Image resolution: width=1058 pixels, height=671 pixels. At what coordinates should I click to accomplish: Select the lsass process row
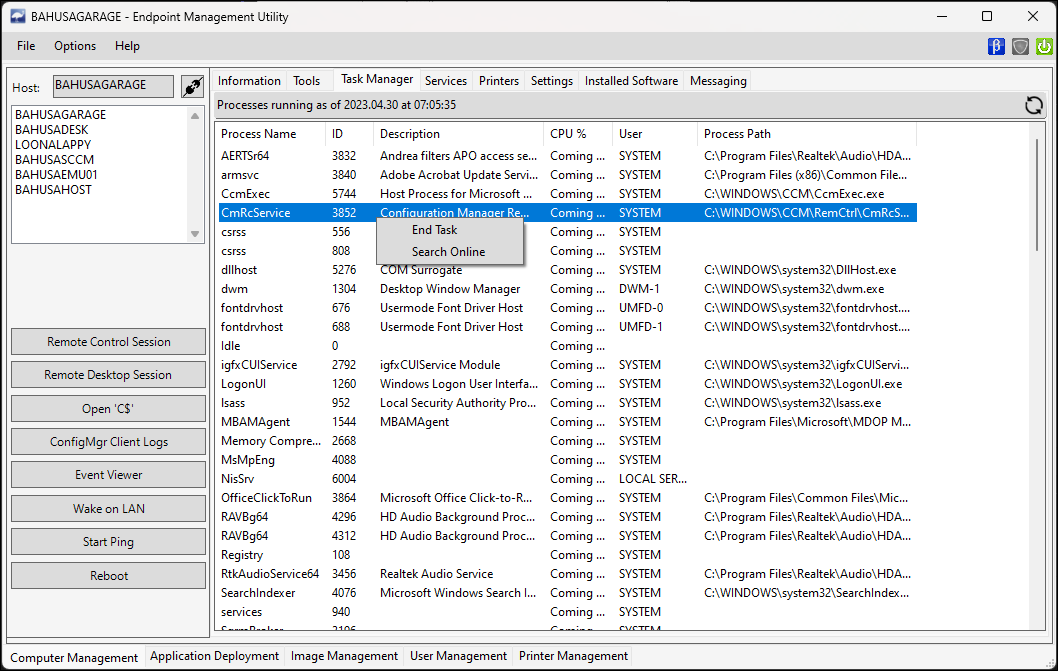point(567,403)
